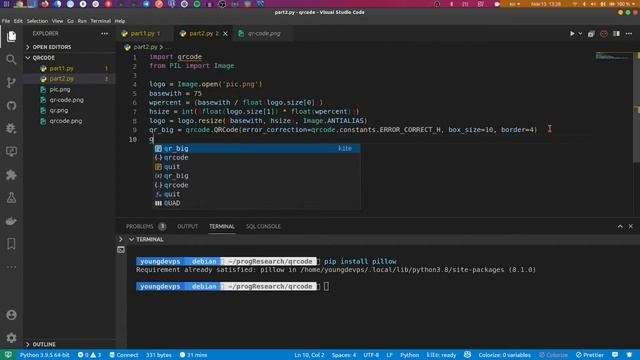Screen dimensions: 640x360
Task: Open Explorer views and more actions menu
Action: [104, 33]
